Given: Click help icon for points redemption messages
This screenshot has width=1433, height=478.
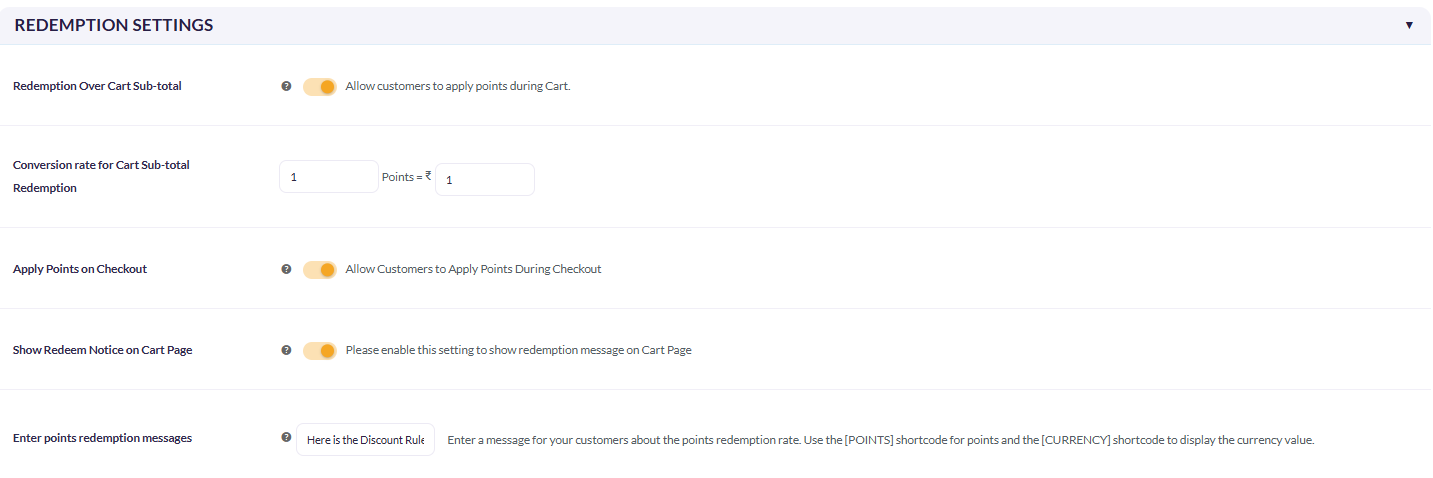Looking at the screenshot, I should tap(286, 437).
